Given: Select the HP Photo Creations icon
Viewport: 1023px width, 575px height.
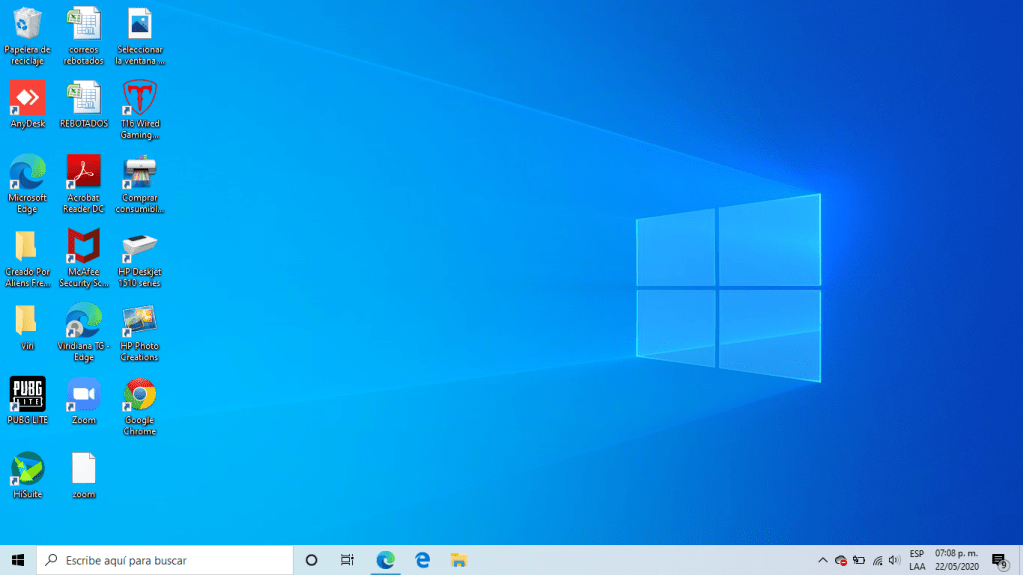Looking at the screenshot, I should pos(139,321).
